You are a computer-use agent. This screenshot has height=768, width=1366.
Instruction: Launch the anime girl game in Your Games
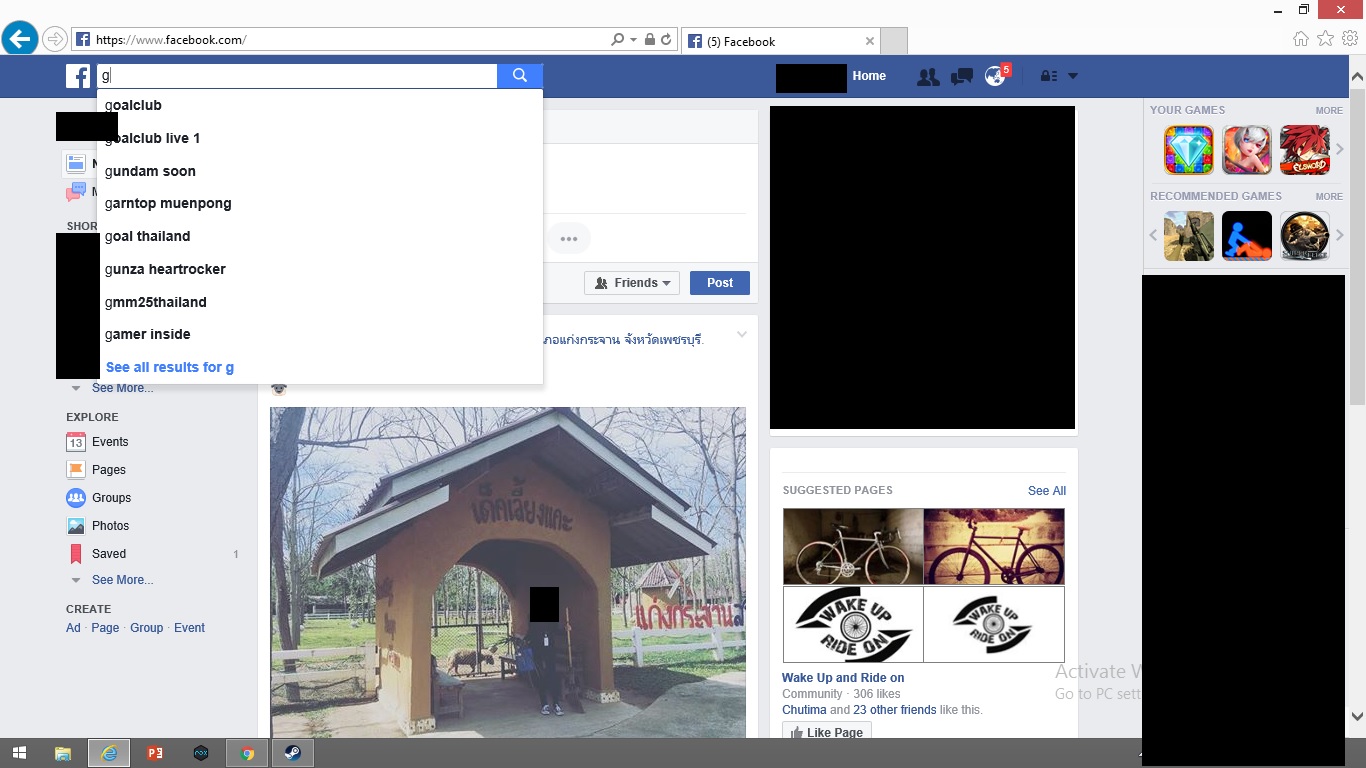click(1247, 150)
